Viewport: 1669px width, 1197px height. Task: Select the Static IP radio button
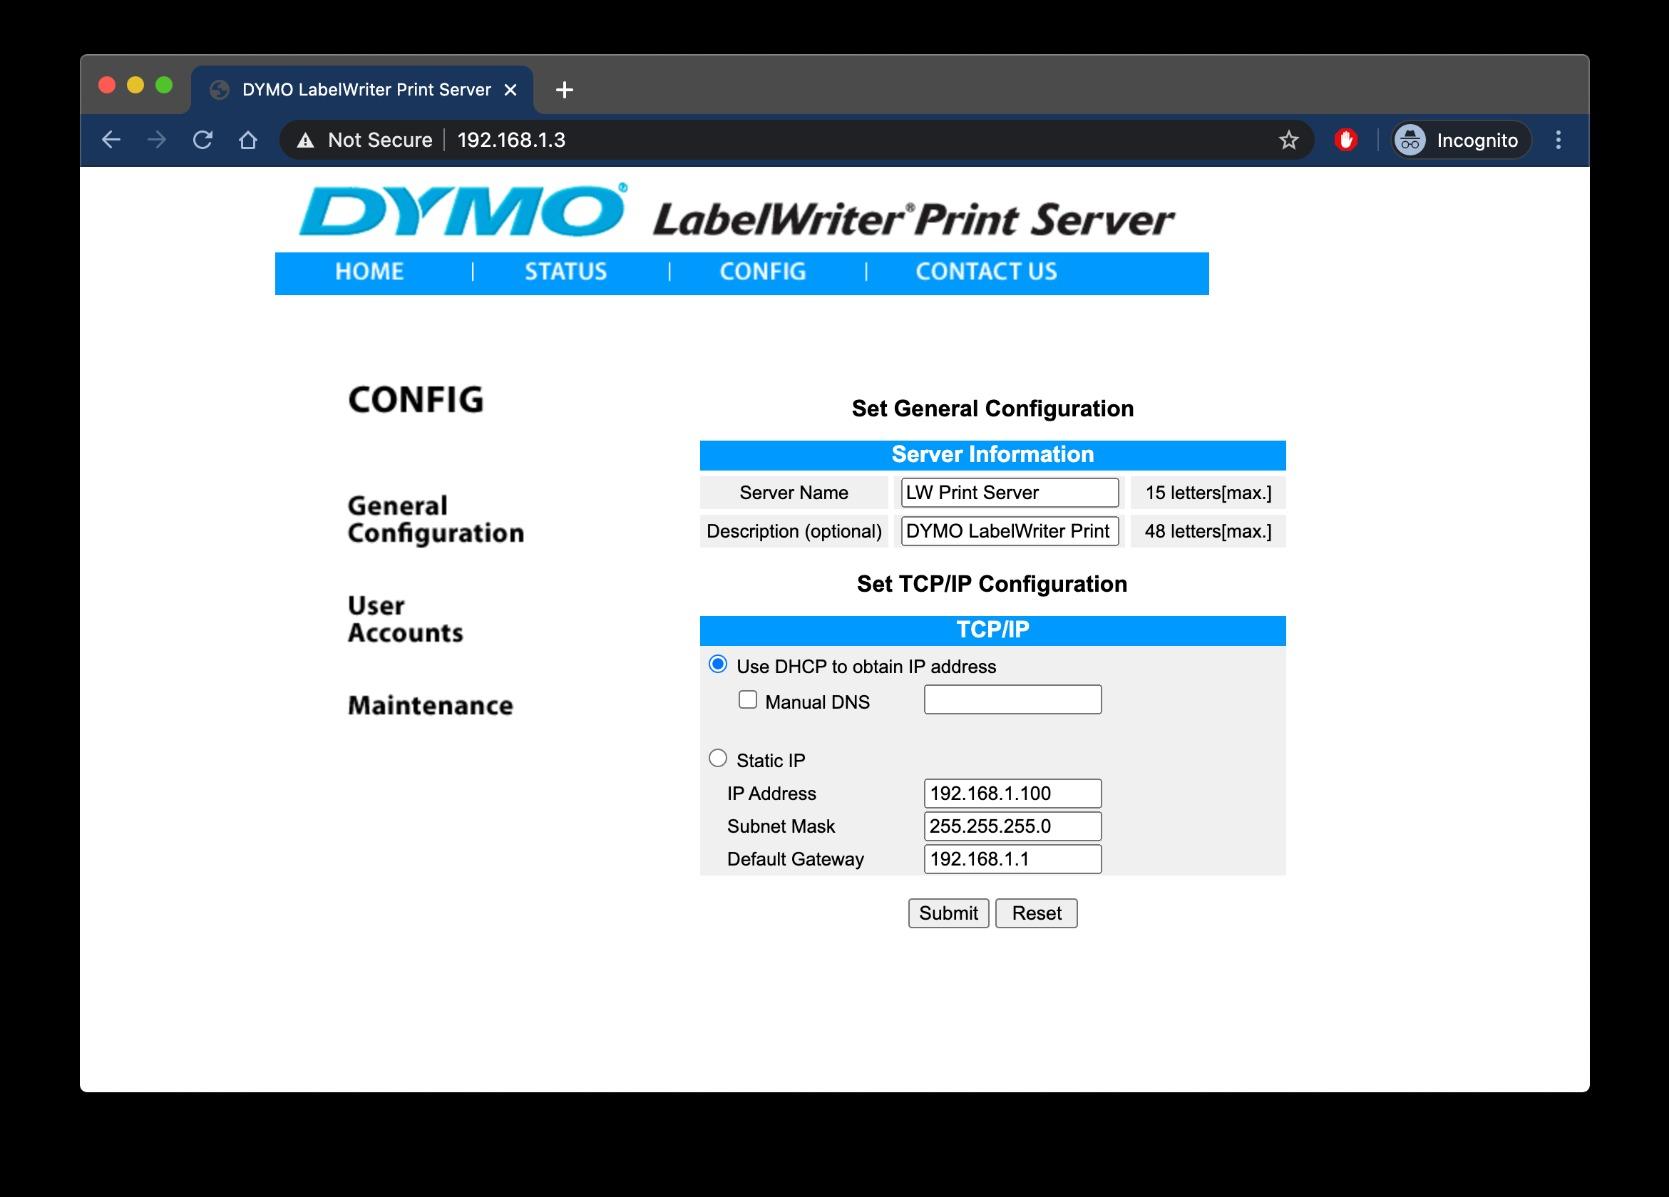[718, 758]
